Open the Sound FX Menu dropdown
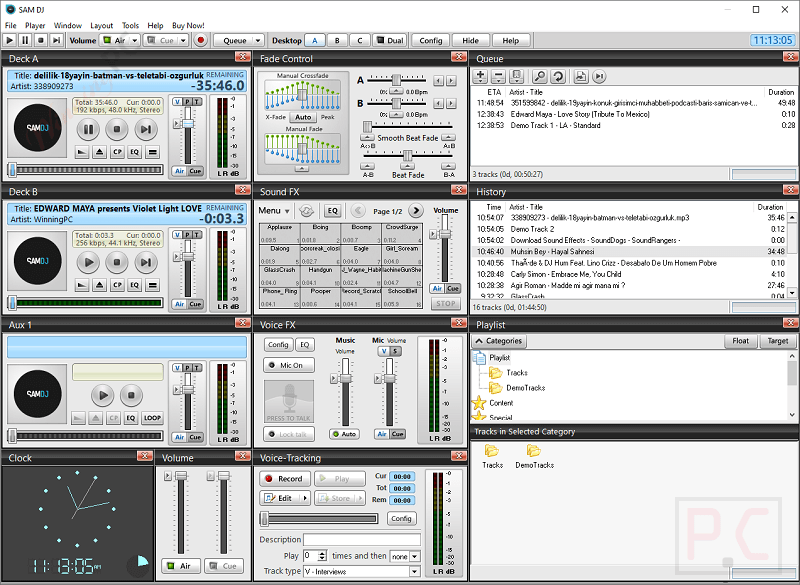This screenshot has height=585, width=800. [273, 211]
